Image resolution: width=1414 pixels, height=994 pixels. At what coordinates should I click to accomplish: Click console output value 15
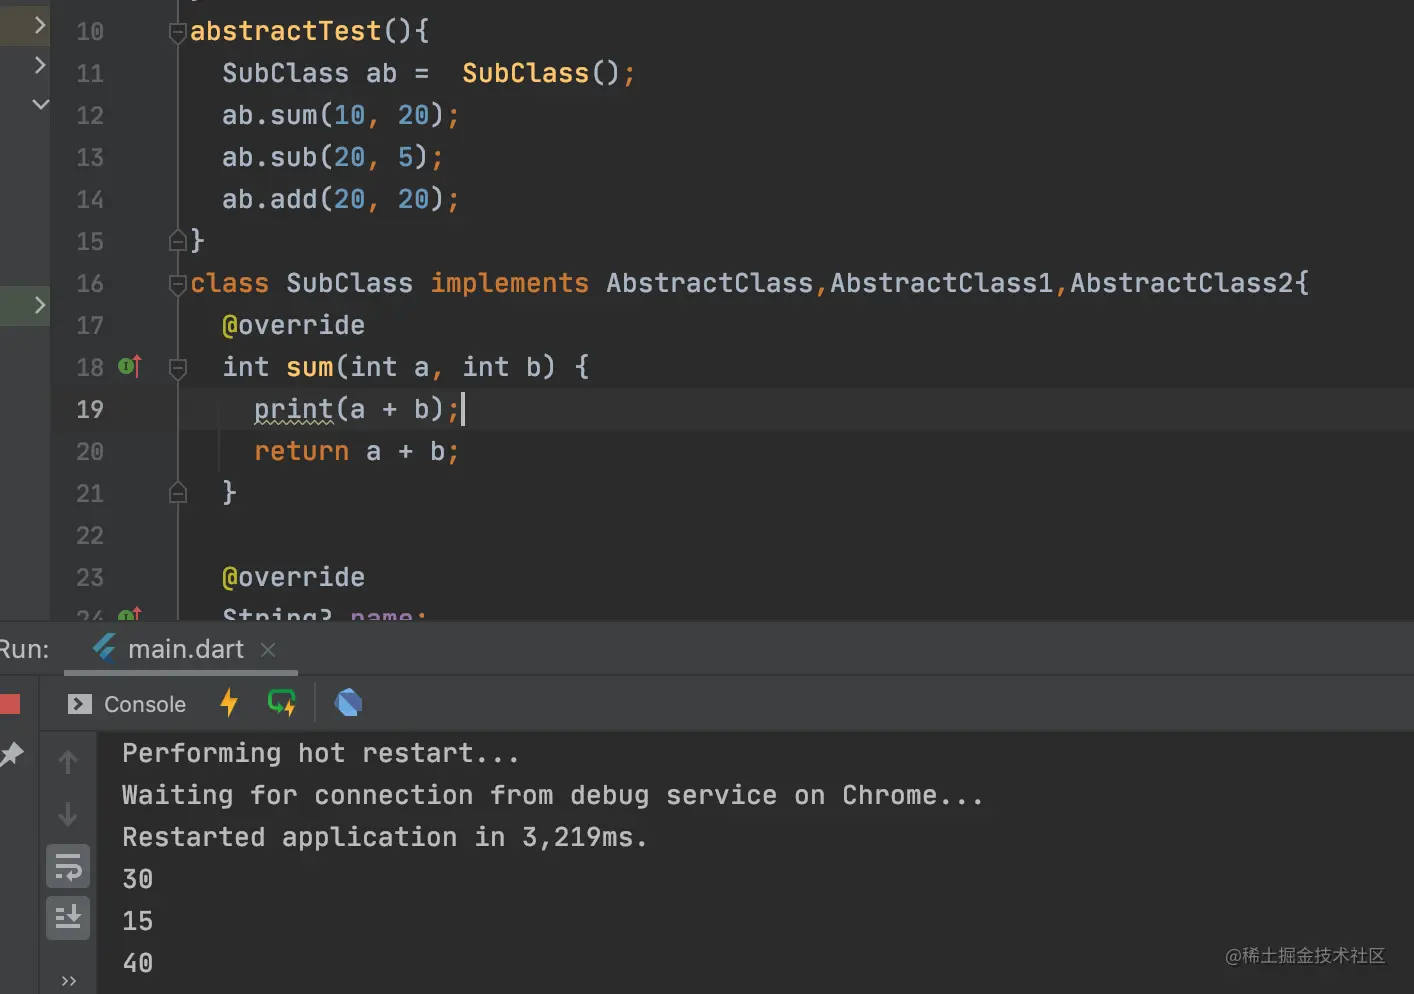point(138,921)
